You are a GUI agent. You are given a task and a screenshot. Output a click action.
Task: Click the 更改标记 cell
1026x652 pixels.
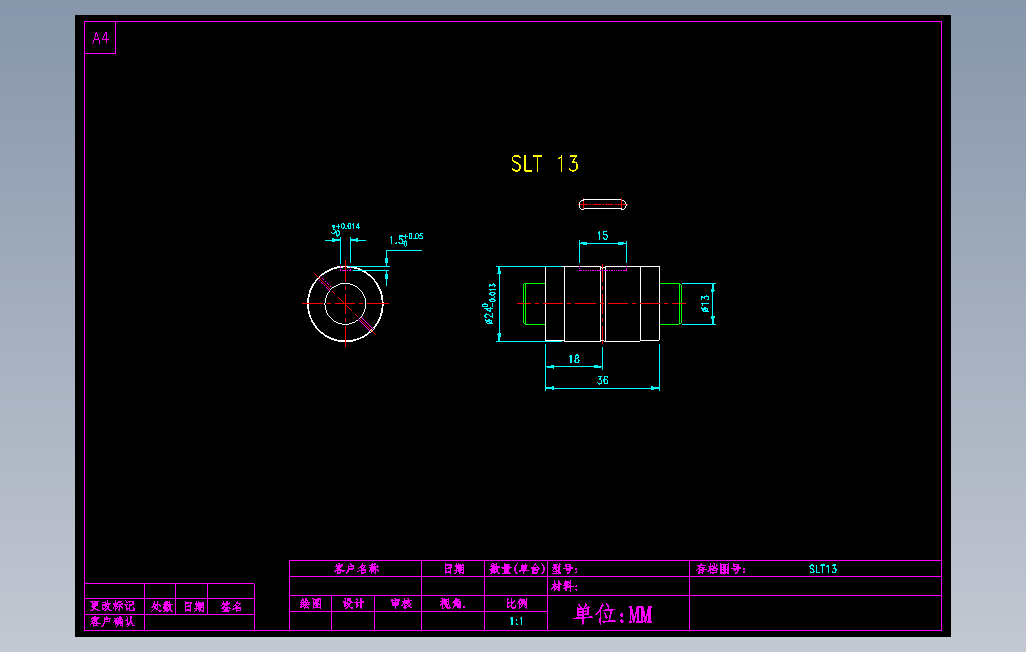114,606
